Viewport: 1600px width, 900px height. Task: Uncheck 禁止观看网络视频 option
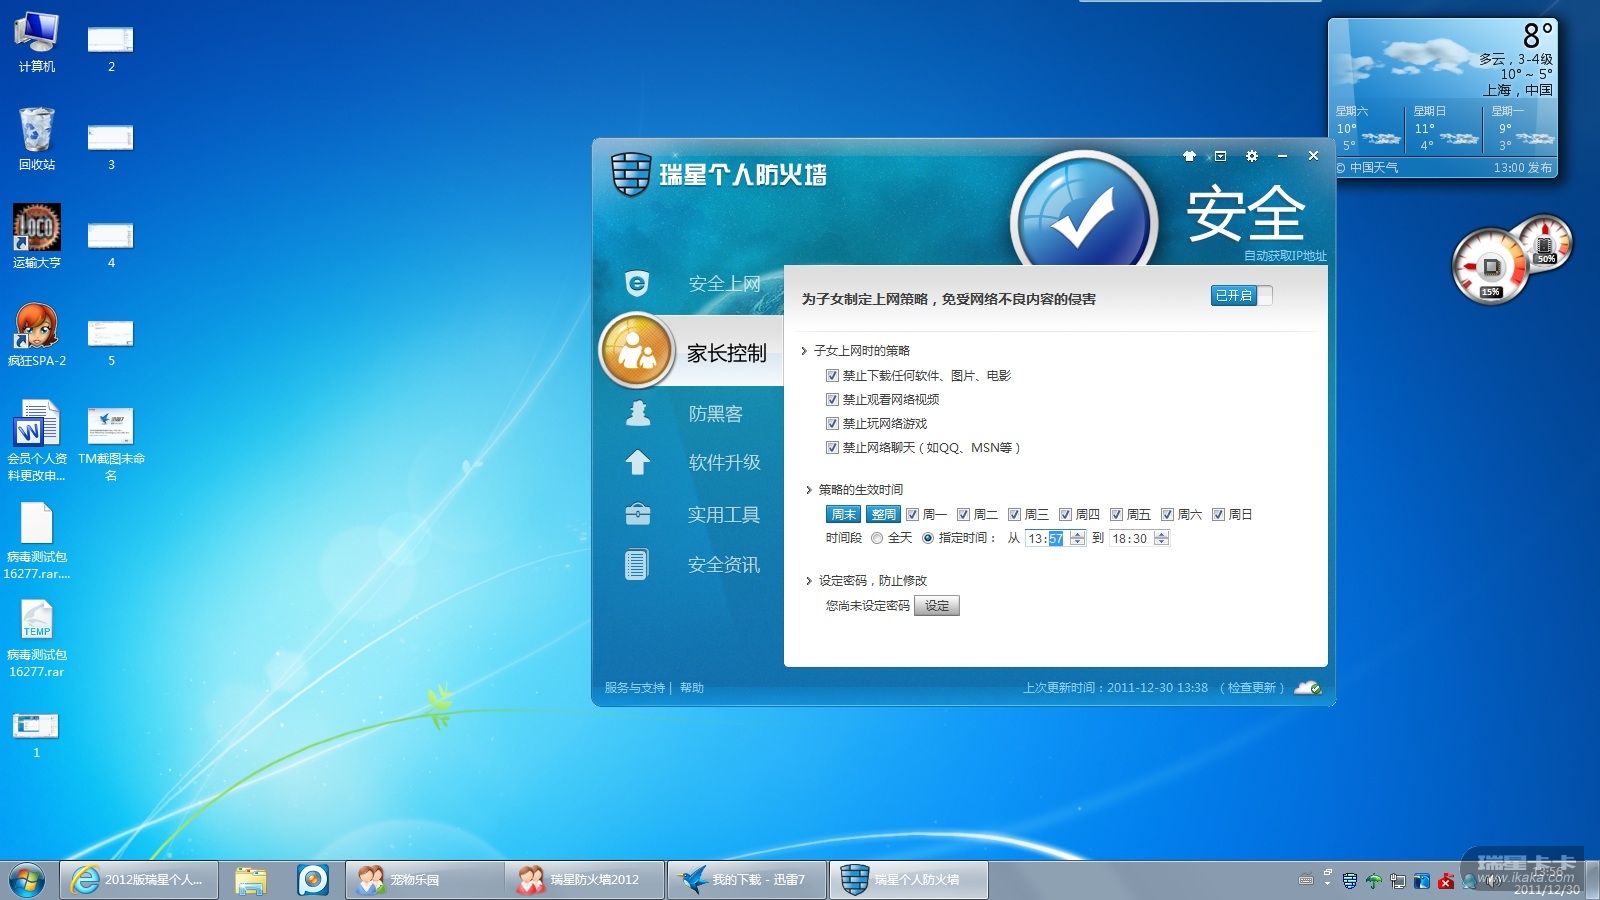point(832,400)
